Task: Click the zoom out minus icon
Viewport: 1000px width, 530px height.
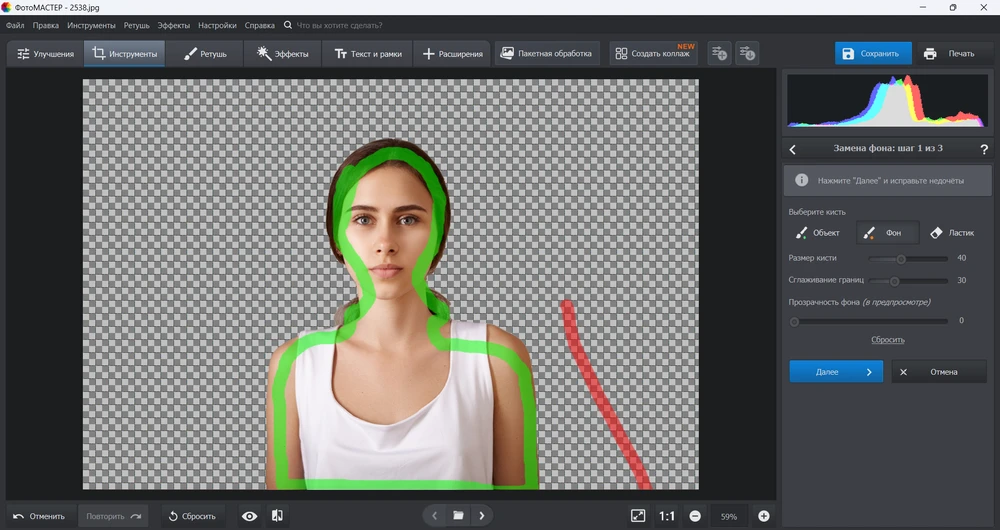Action: tap(695, 516)
